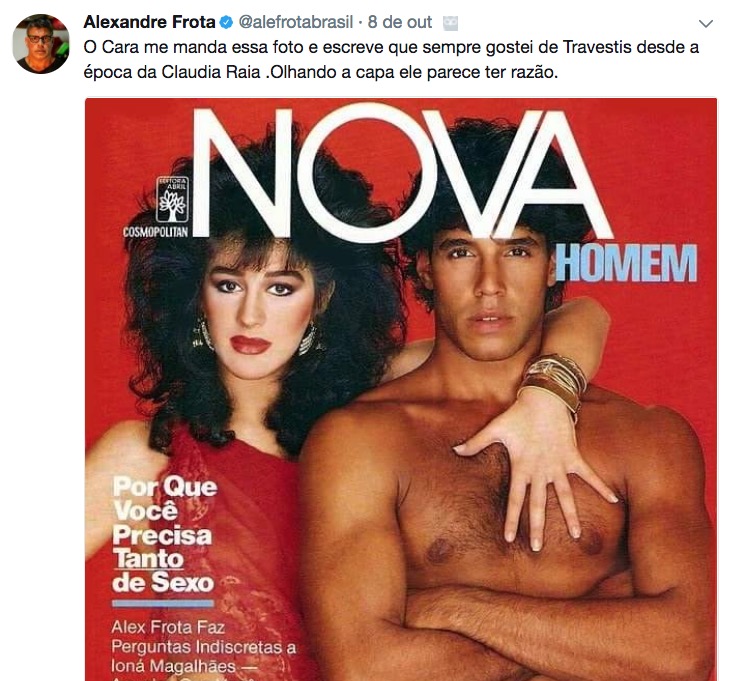Open Alexandre Frota's profile avatar
Image resolution: width=731 pixels, height=681 pixels.
point(41,44)
